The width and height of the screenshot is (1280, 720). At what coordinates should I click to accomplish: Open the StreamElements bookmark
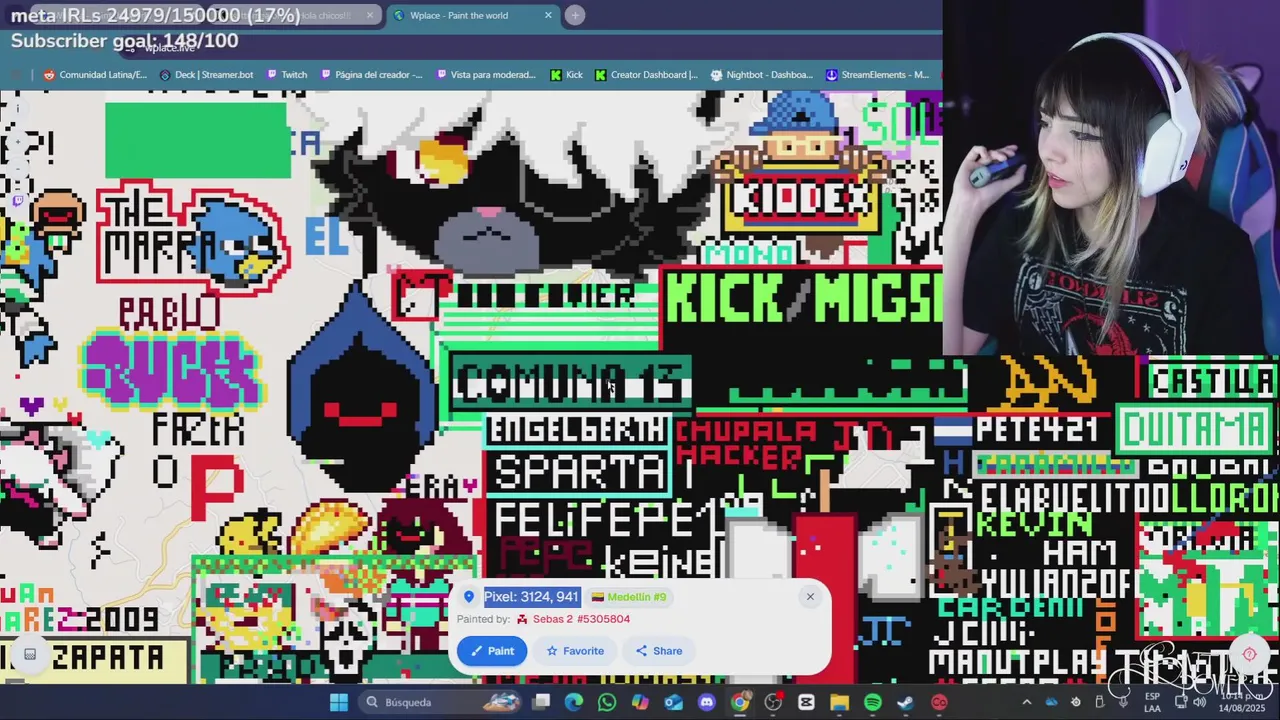[x=877, y=74]
